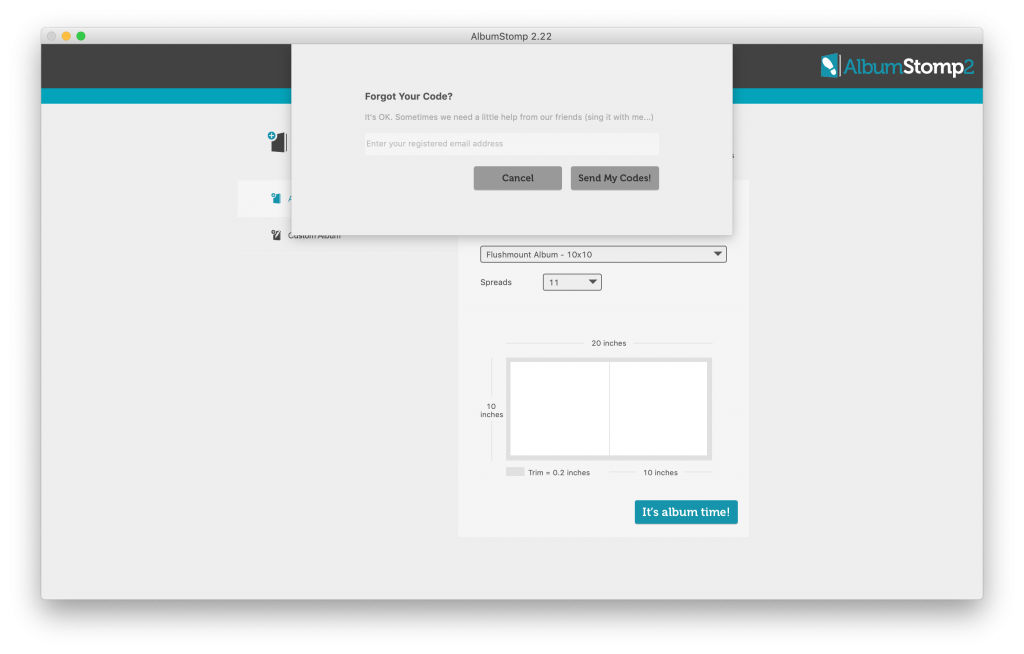
Task: Click the 20 inches width label
Action: click(608, 343)
